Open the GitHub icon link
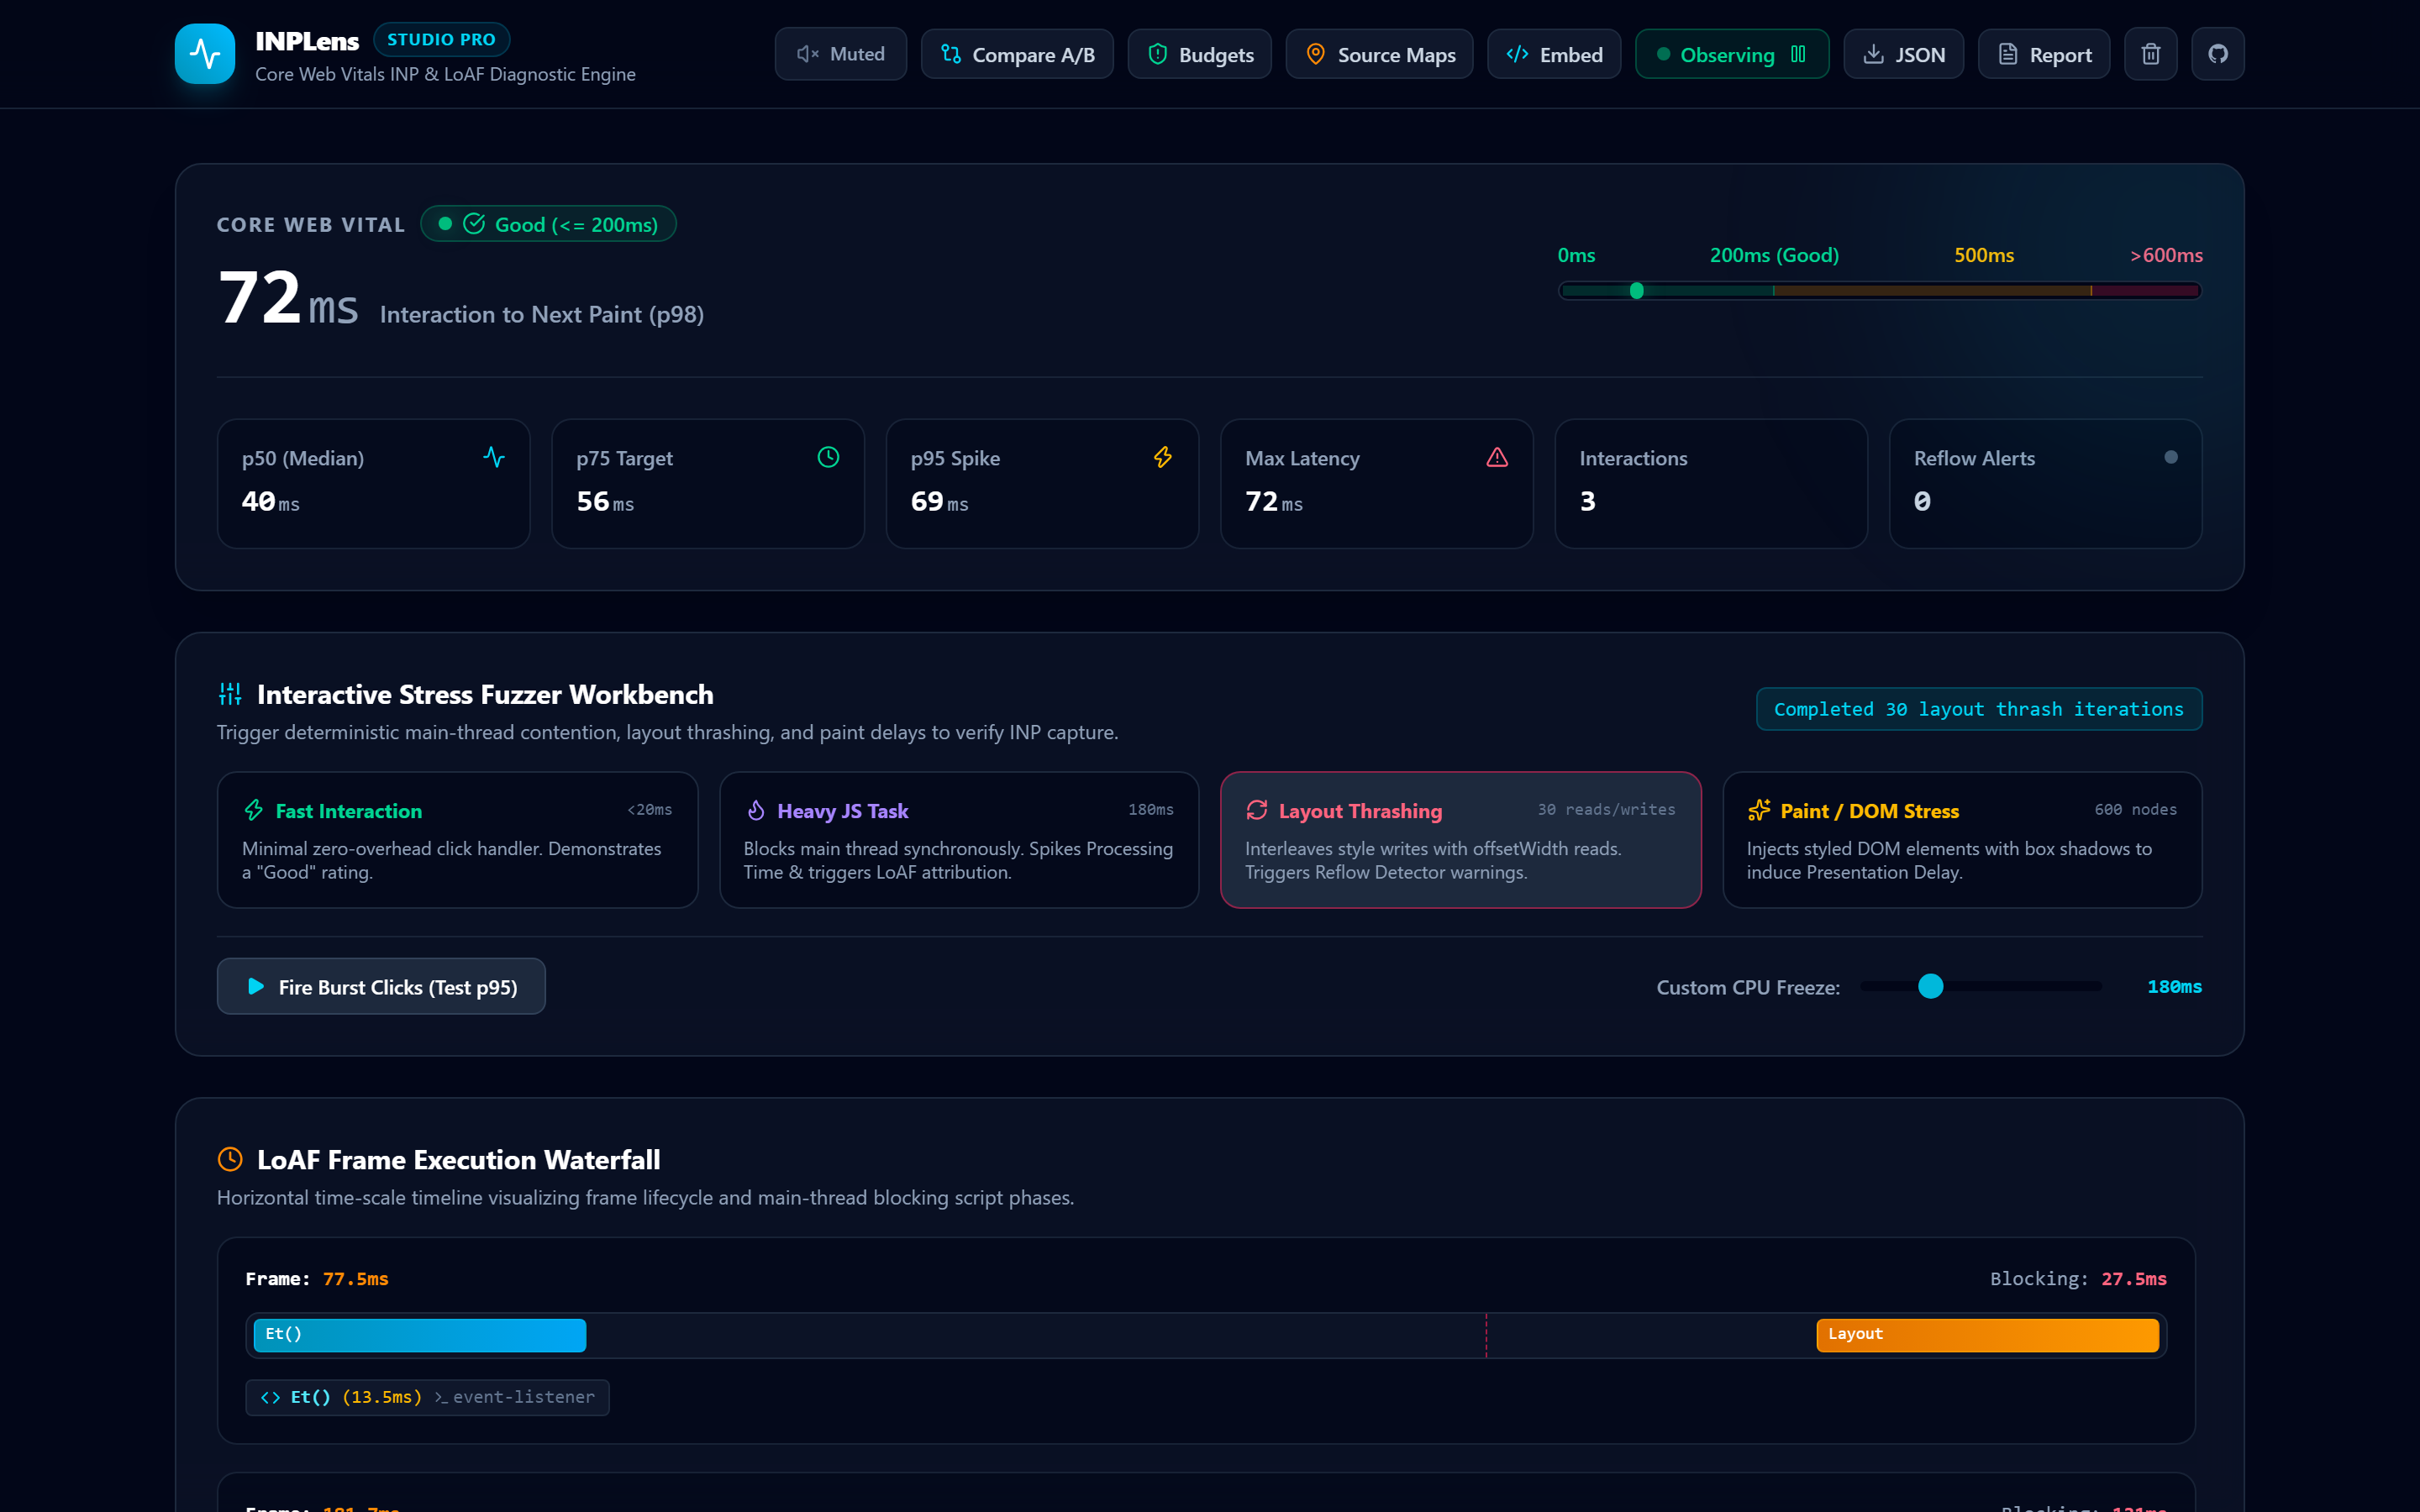2420x1512 pixels. 2217,54
